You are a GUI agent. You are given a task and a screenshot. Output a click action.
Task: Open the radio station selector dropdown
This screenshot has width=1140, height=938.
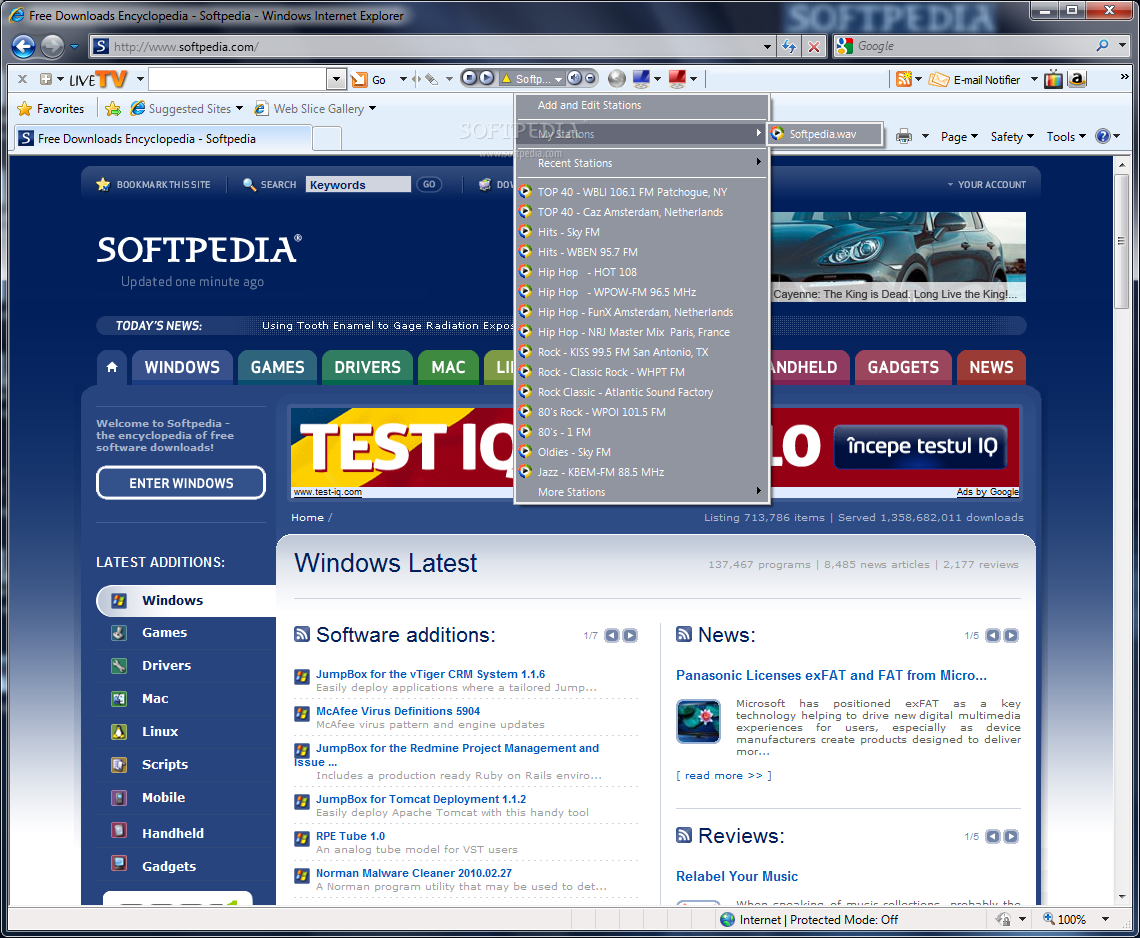click(558, 79)
